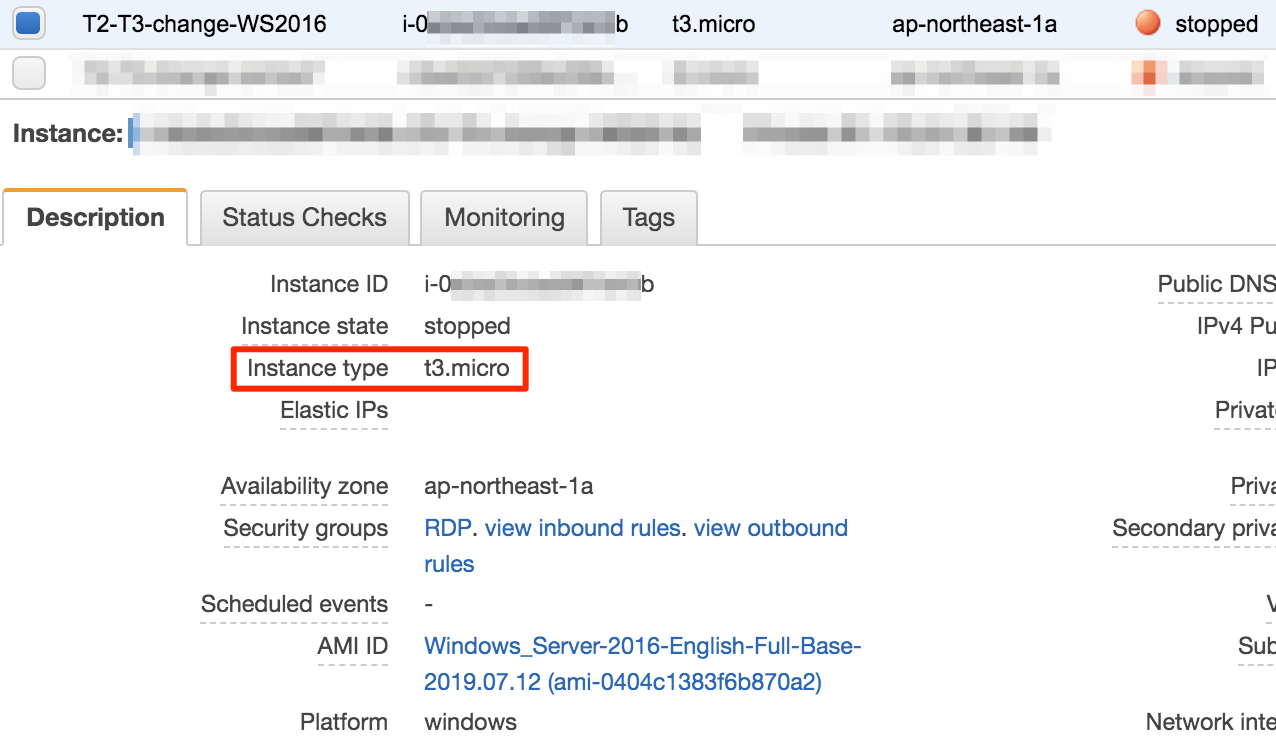Click ap-northeast-1a in the instance row
This screenshot has height=736, width=1276.
tap(974, 24)
